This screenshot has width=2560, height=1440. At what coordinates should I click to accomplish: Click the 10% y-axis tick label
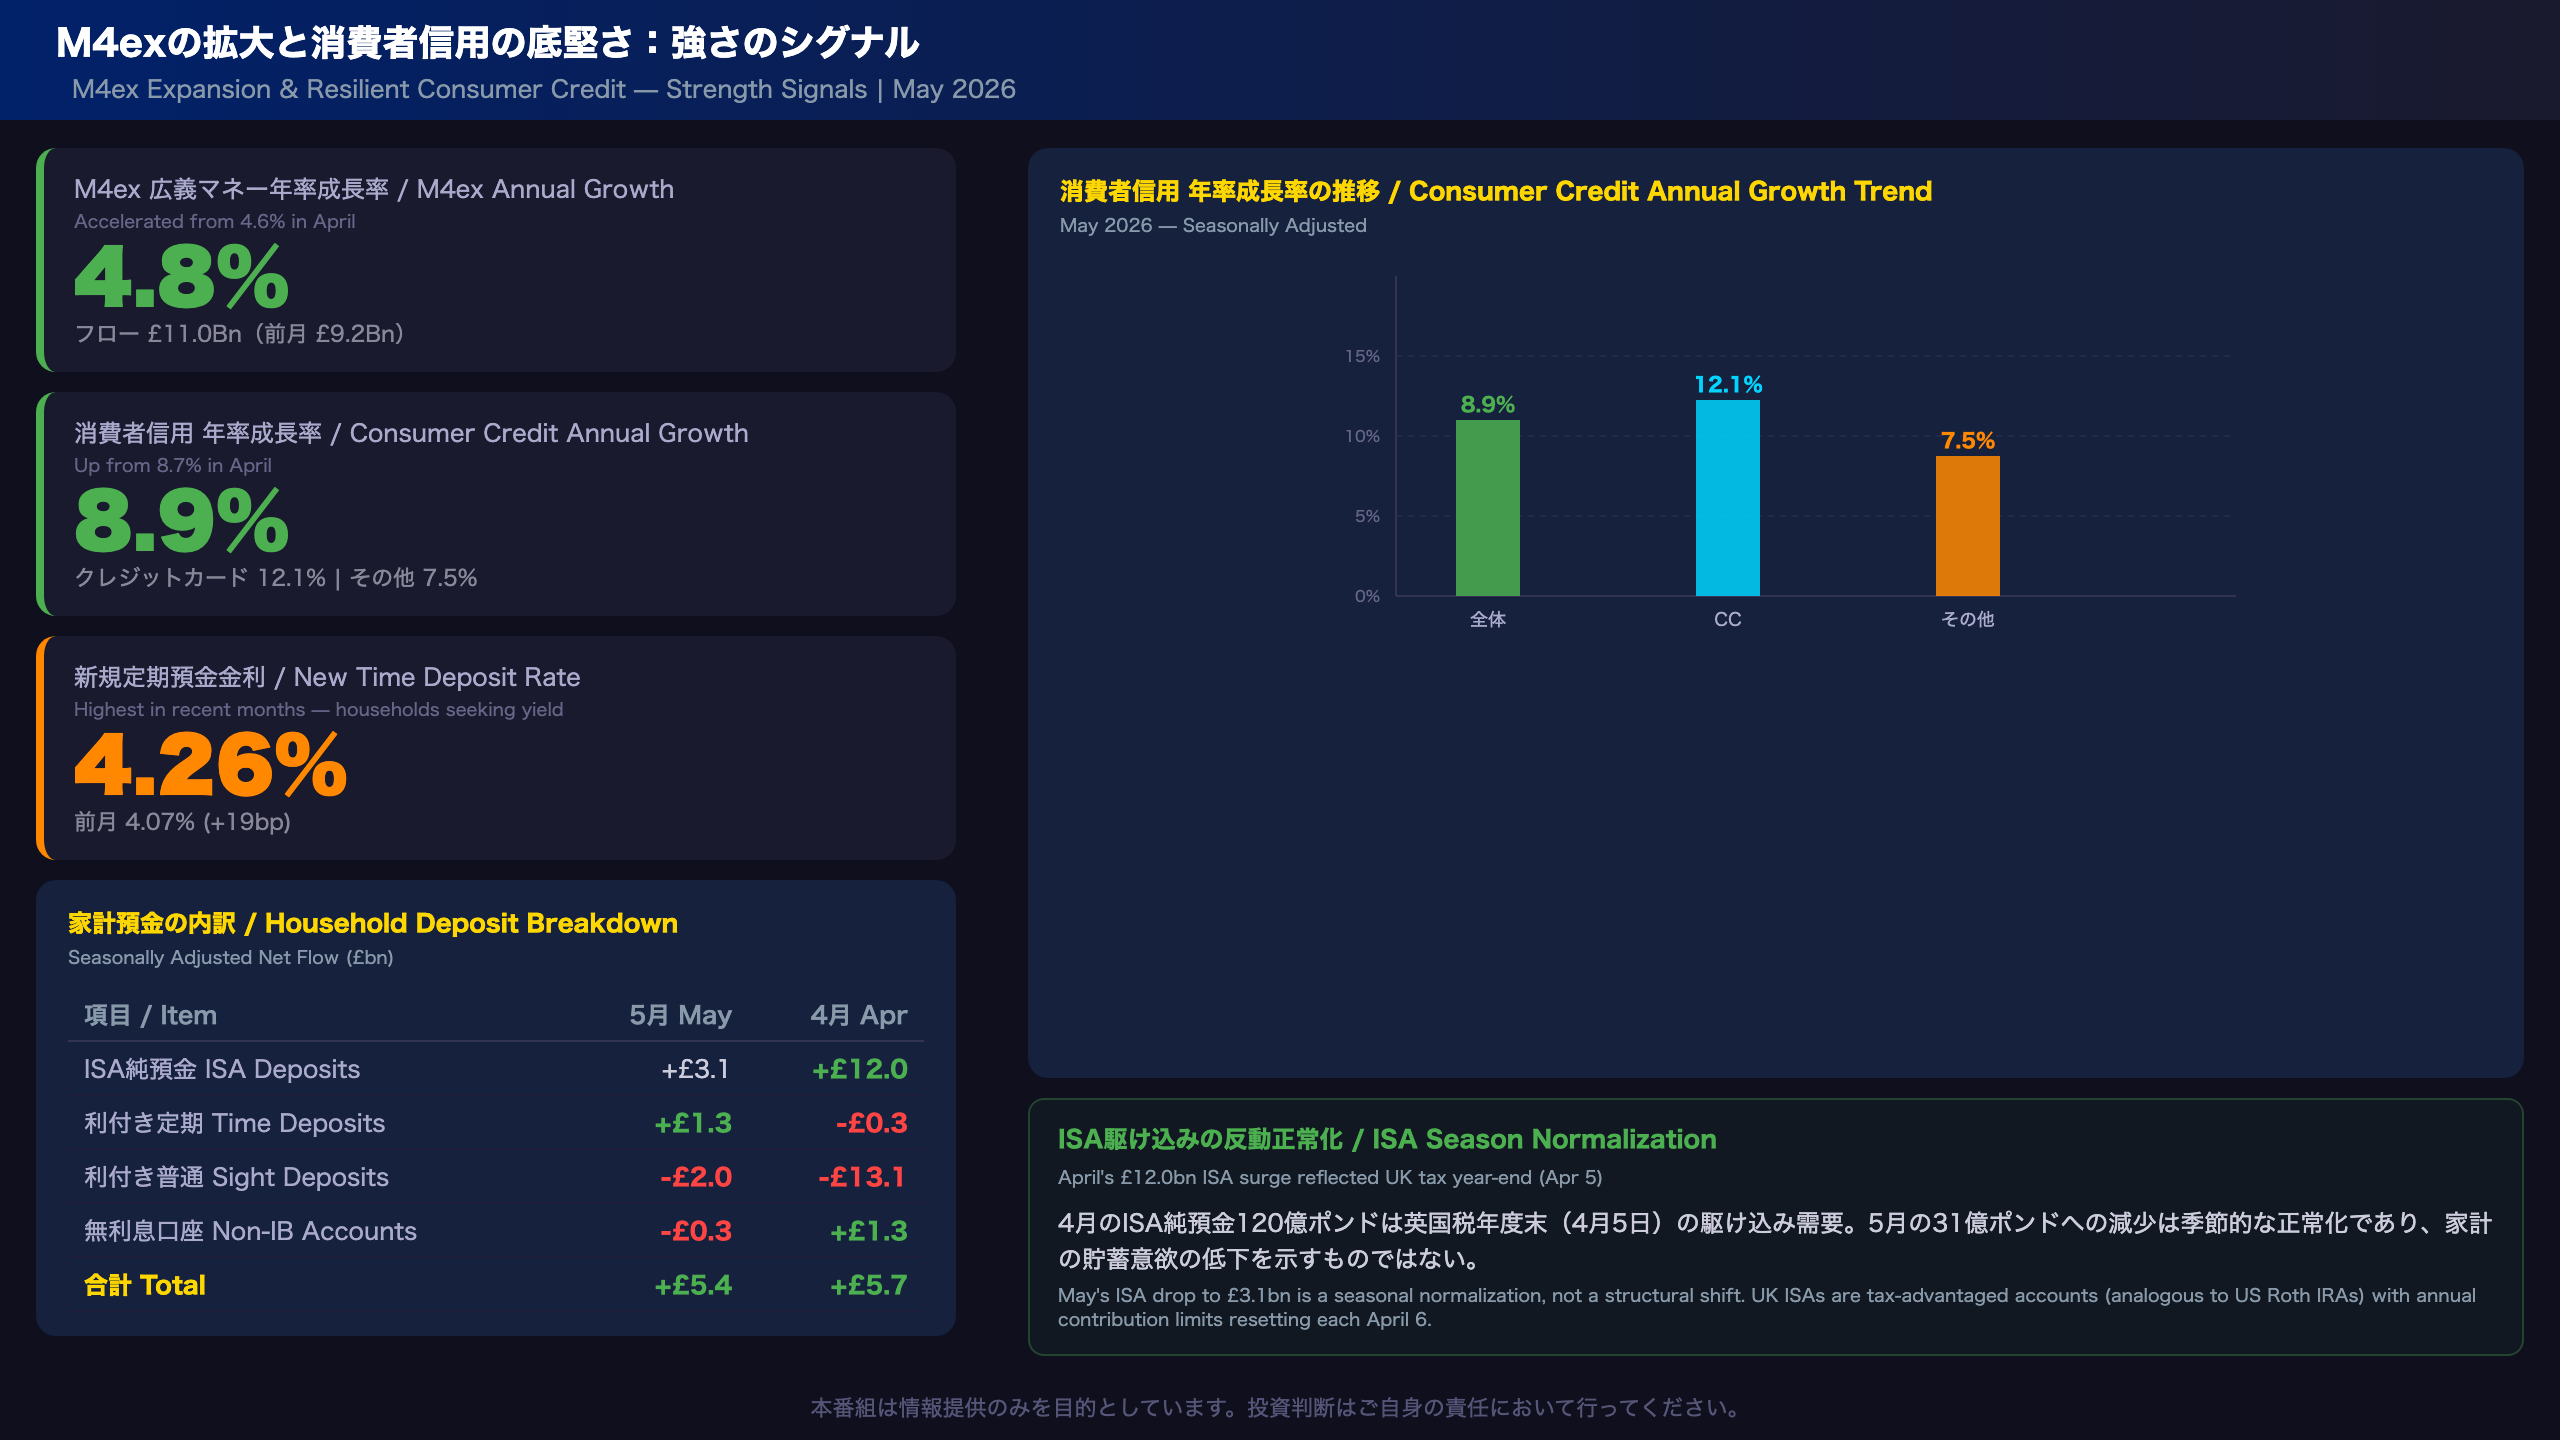pyautogui.click(x=1362, y=436)
